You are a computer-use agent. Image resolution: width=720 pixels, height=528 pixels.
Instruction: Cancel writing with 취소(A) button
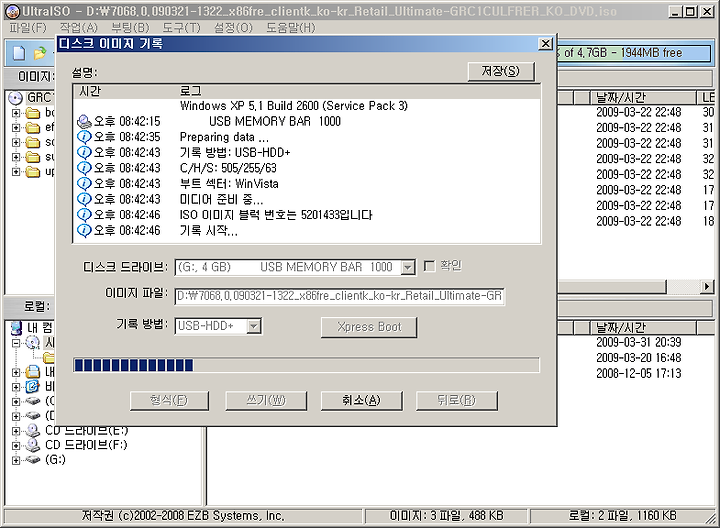pyautogui.click(x=361, y=400)
